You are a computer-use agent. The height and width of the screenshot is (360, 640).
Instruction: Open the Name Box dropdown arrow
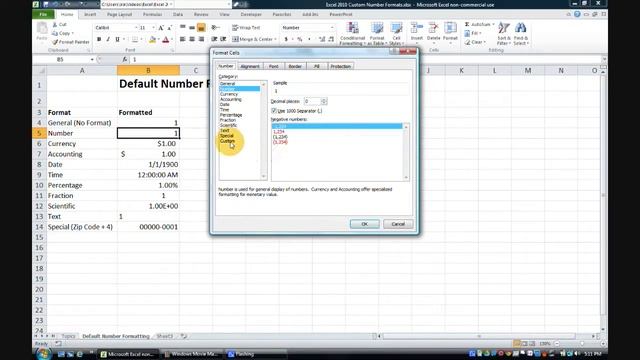coord(92,60)
